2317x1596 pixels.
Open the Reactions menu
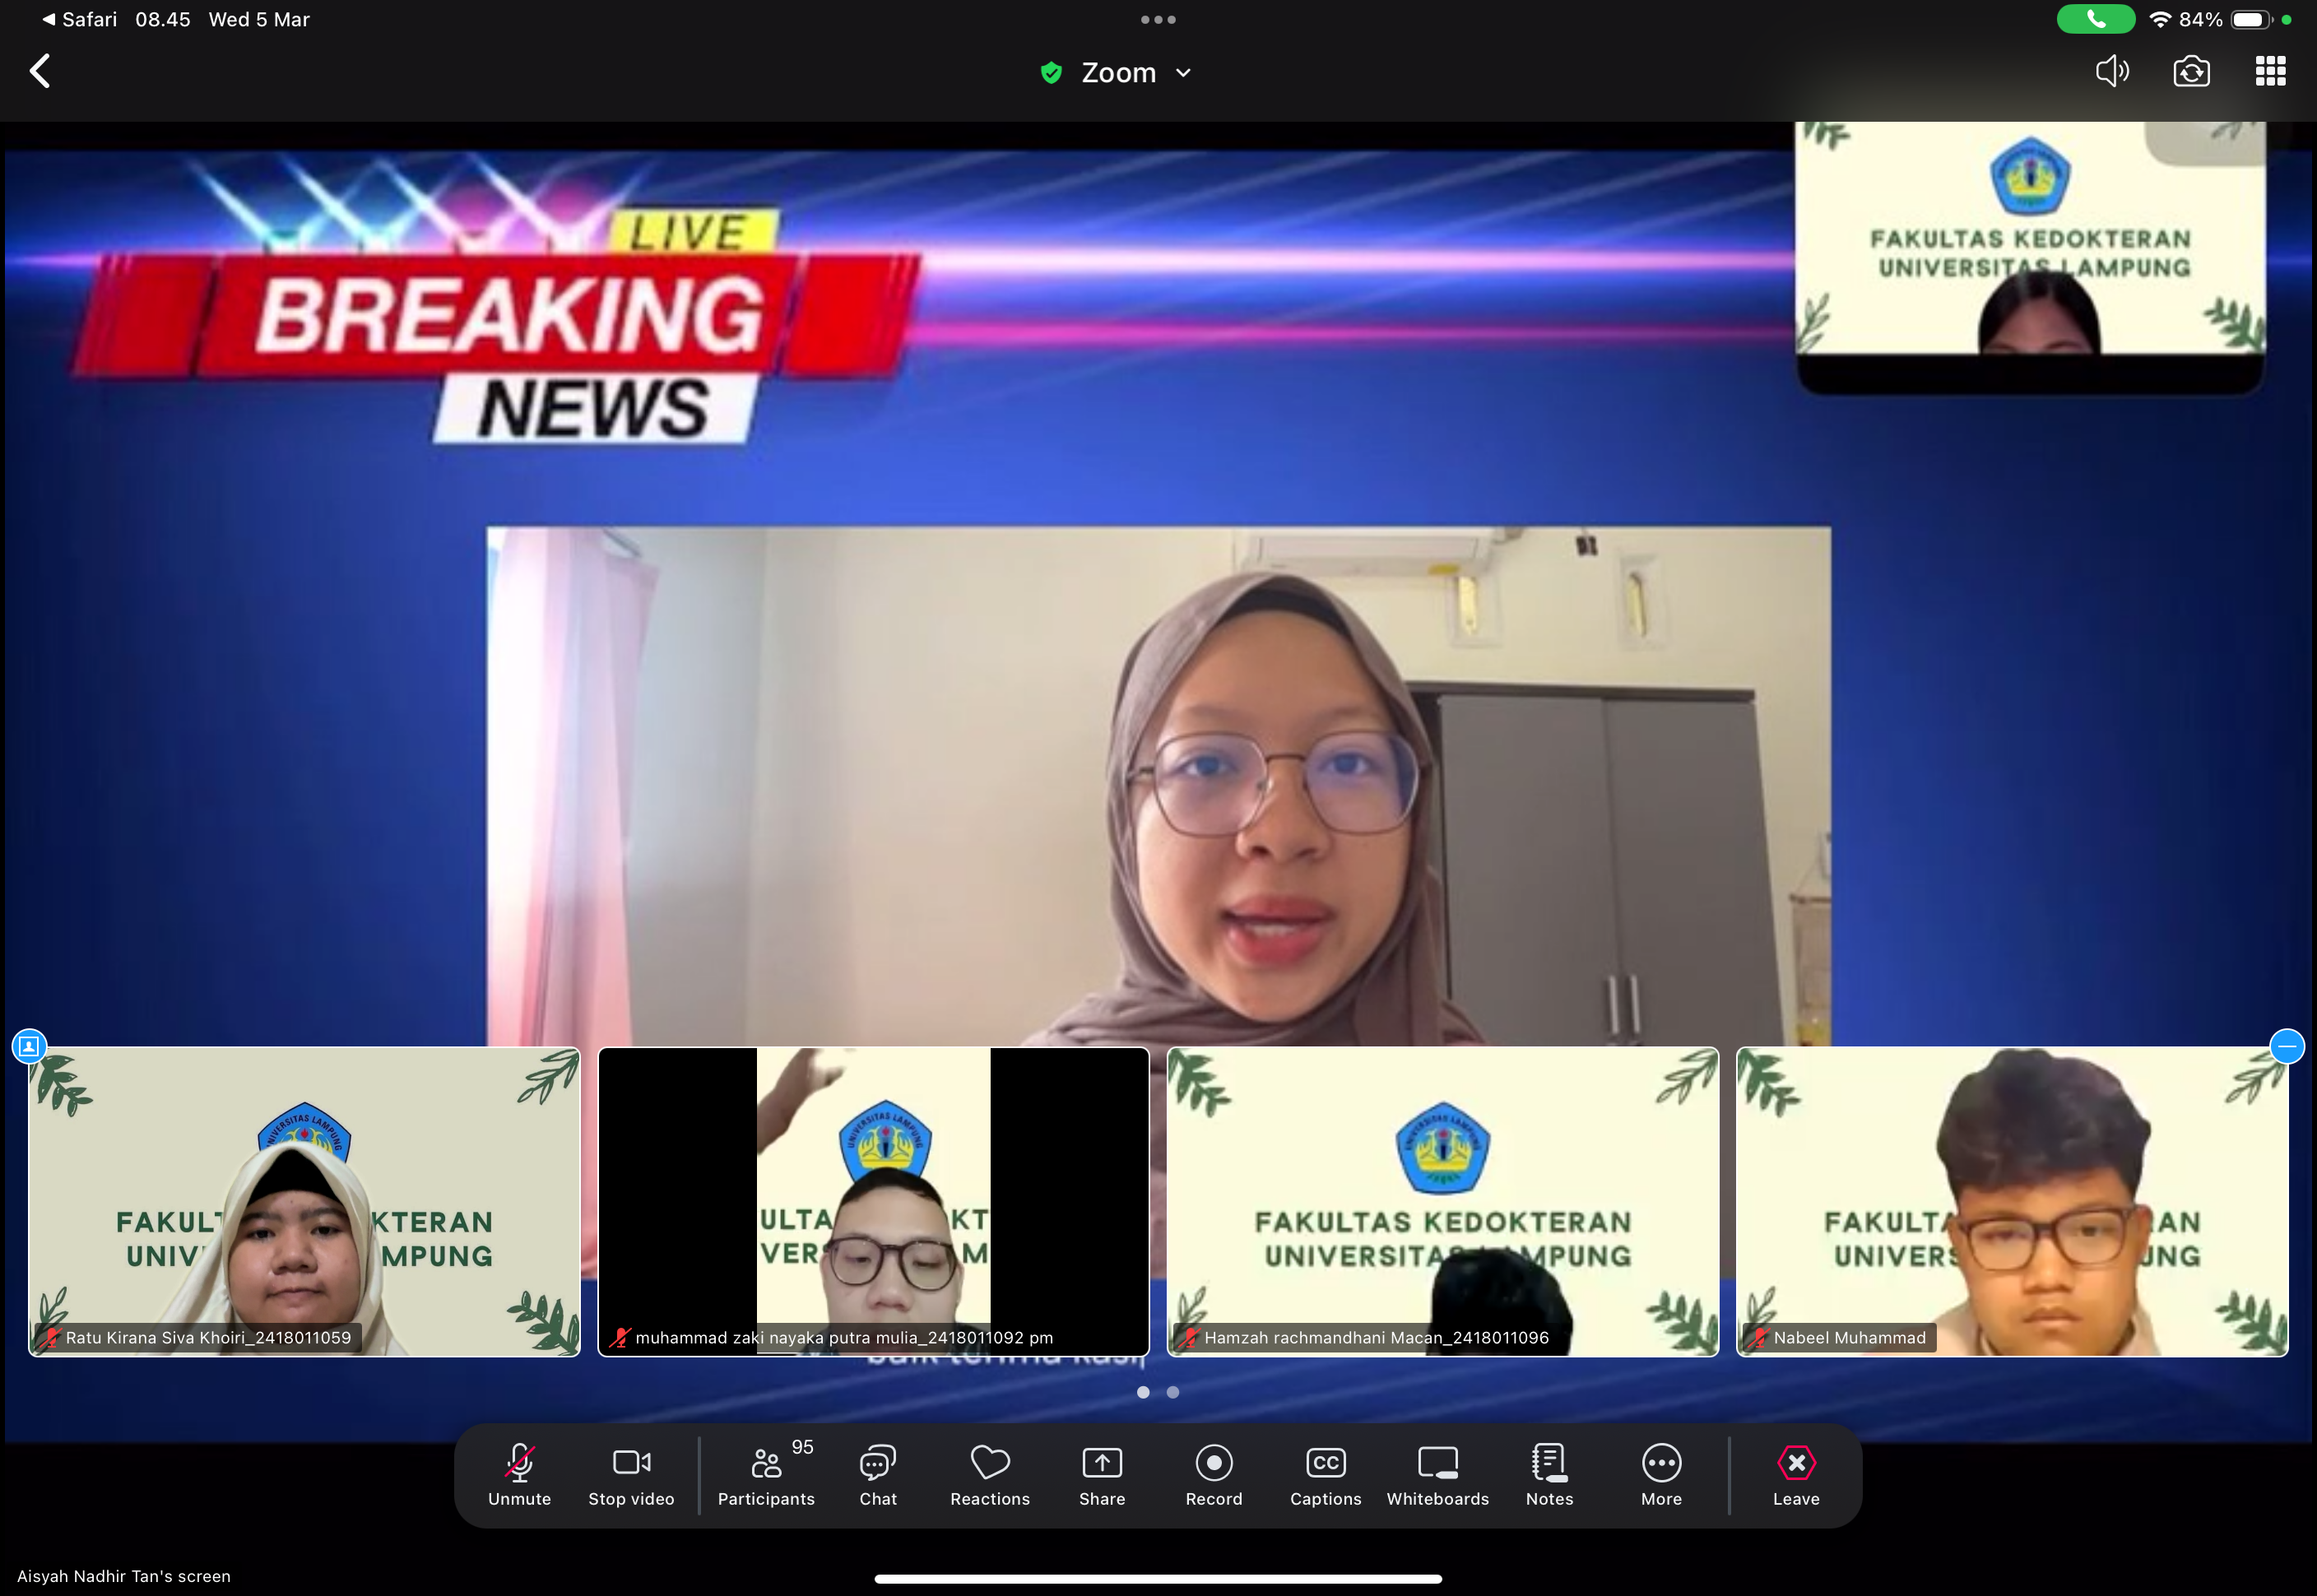(x=990, y=1475)
